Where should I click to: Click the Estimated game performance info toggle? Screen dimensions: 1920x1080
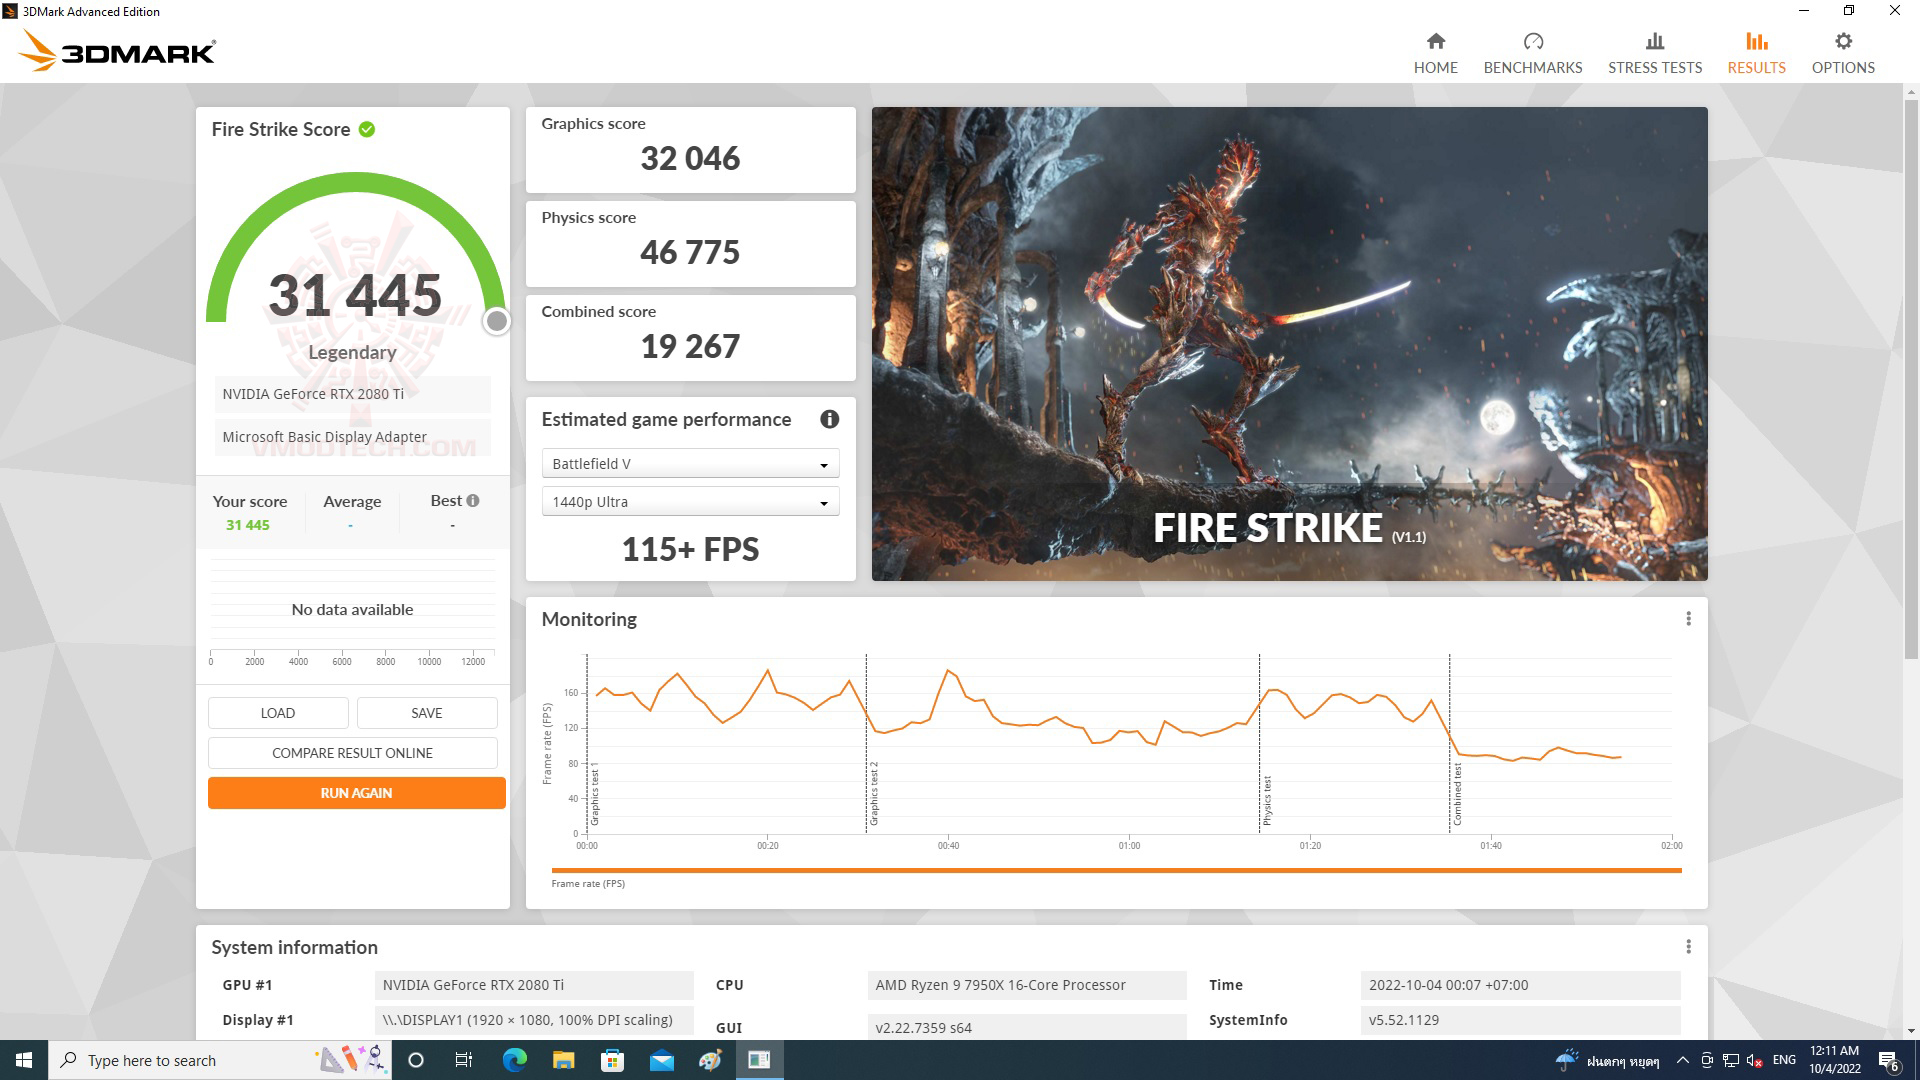tap(828, 418)
